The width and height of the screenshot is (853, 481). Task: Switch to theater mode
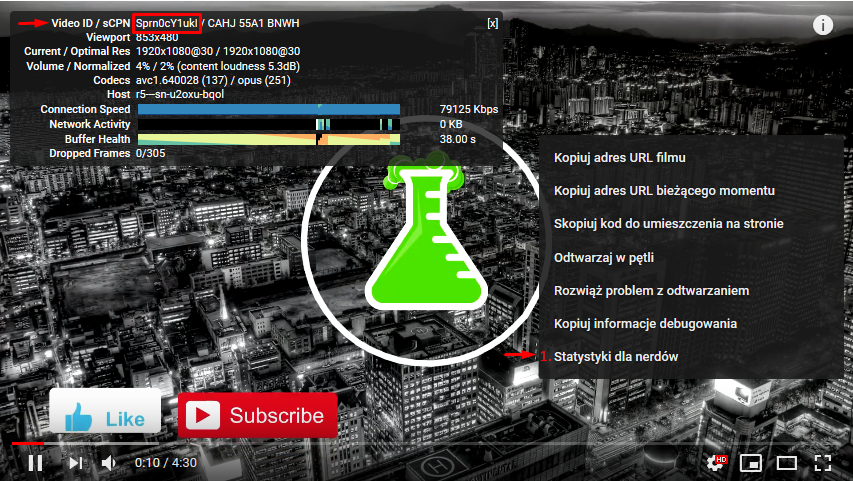[787, 463]
